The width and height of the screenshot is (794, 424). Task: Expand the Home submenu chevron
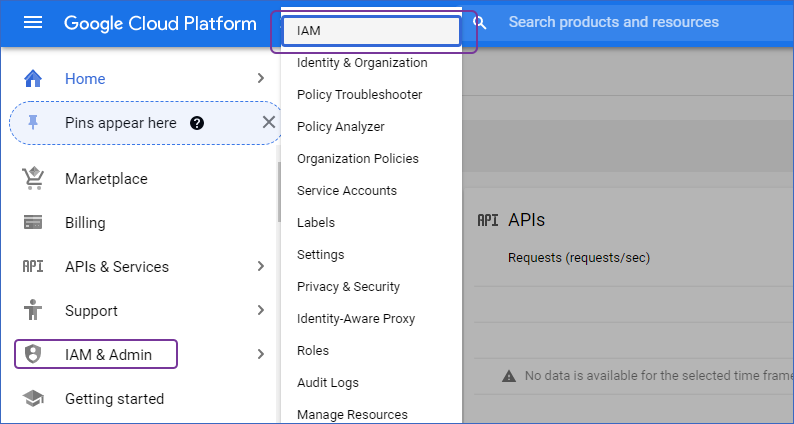click(x=261, y=78)
